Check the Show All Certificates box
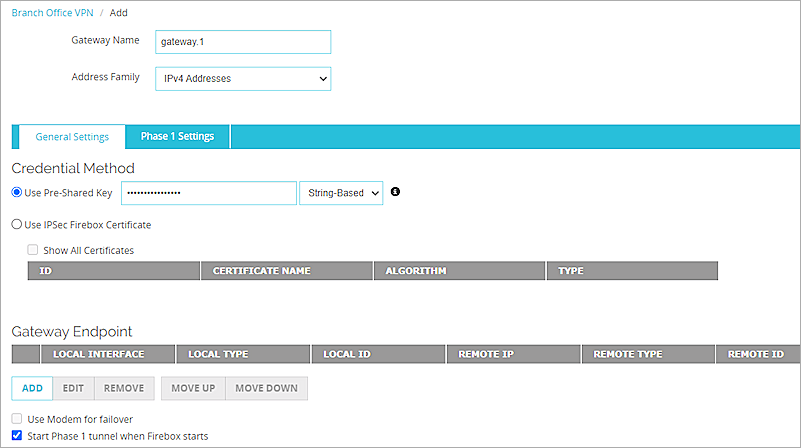Screen dimensions: 801x448 coord(33,250)
